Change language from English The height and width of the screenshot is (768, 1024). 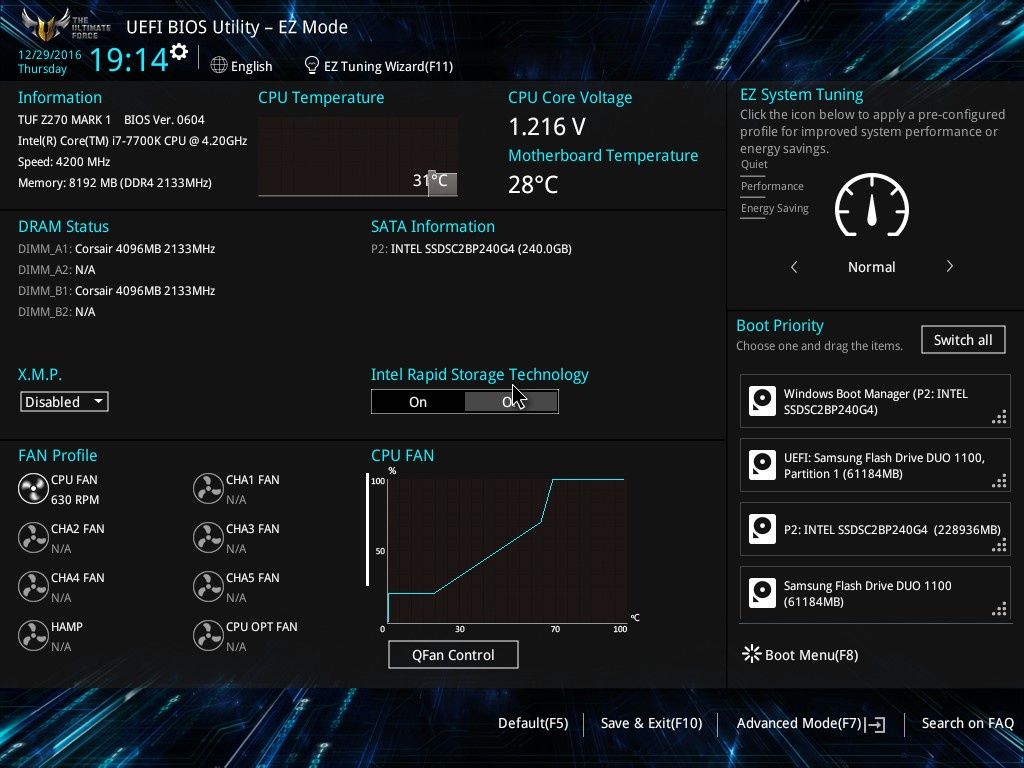(251, 66)
